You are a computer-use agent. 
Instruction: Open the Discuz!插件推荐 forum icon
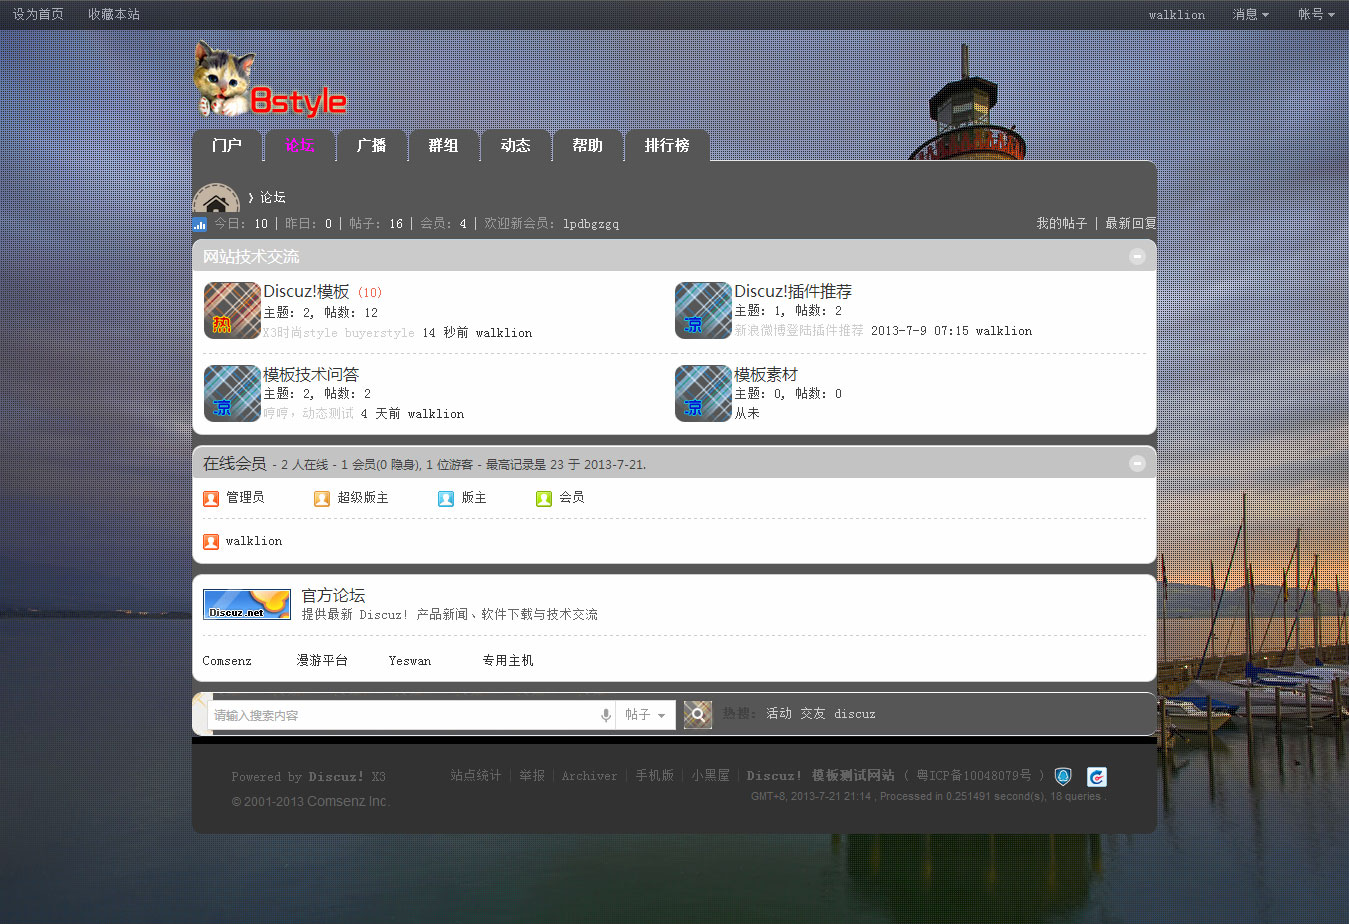(x=703, y=310)
